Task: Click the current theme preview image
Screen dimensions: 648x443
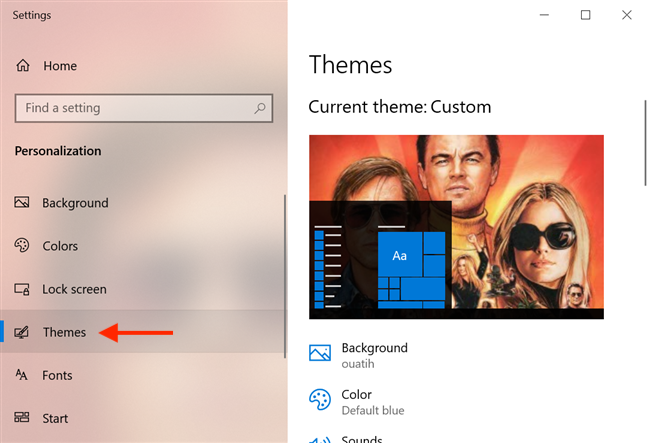Action: pos(456,227)
